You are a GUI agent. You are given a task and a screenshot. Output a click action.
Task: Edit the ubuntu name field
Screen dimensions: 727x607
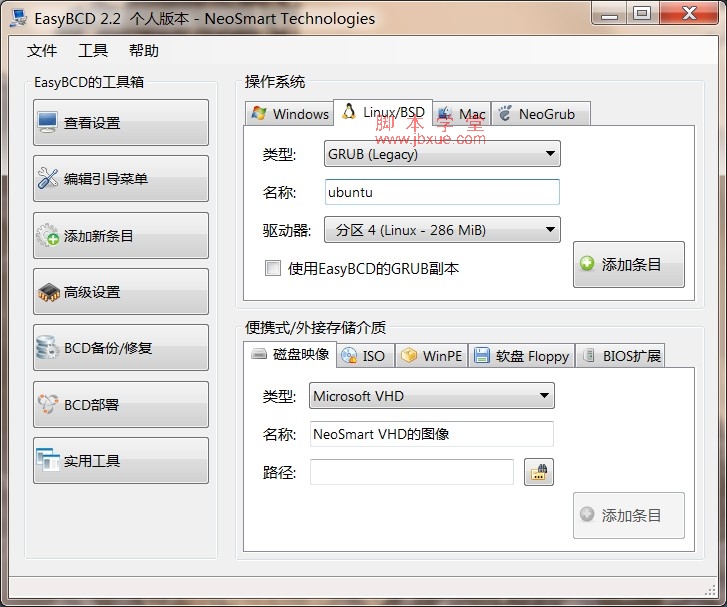[x=442, y=192]
